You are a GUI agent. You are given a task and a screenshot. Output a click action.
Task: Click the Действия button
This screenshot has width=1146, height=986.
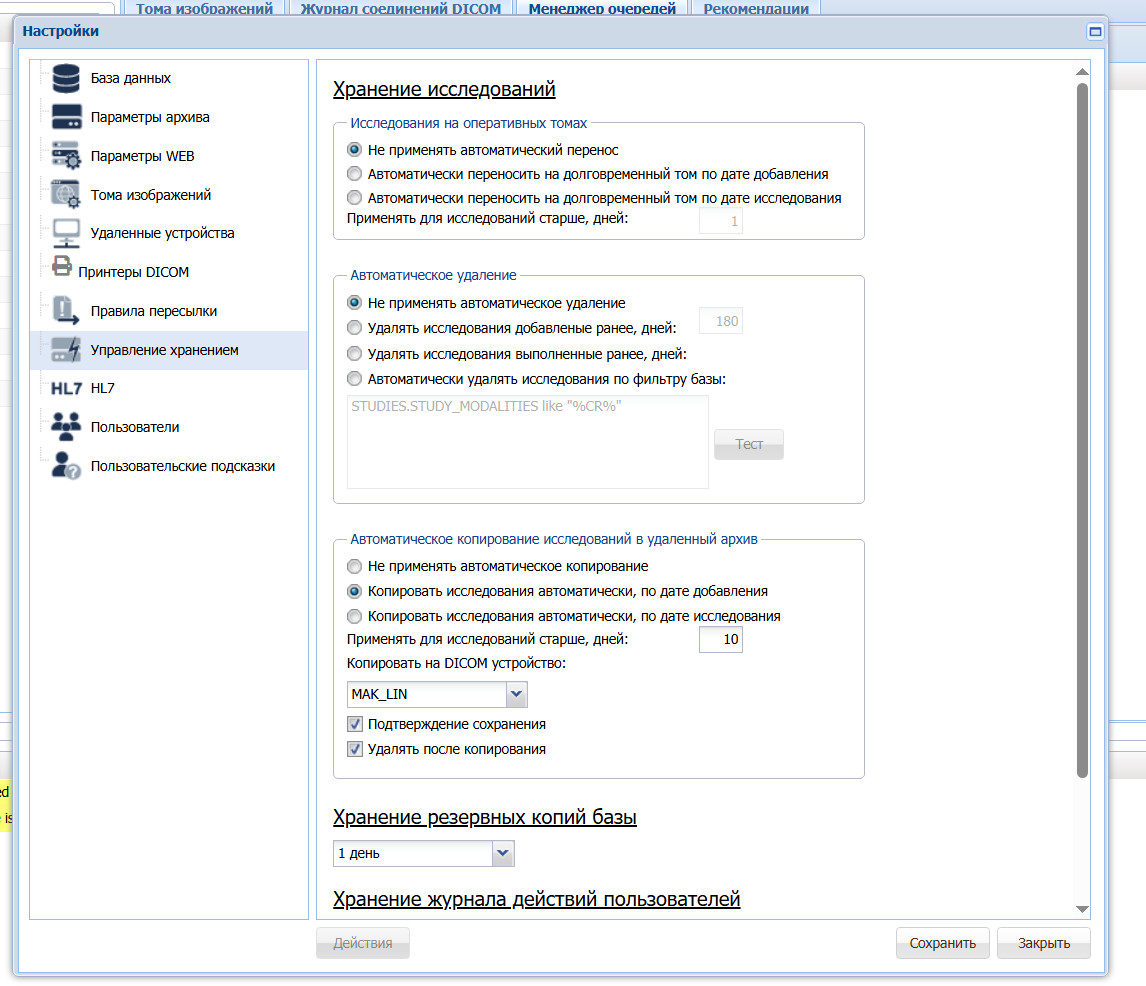pos(363,943)
